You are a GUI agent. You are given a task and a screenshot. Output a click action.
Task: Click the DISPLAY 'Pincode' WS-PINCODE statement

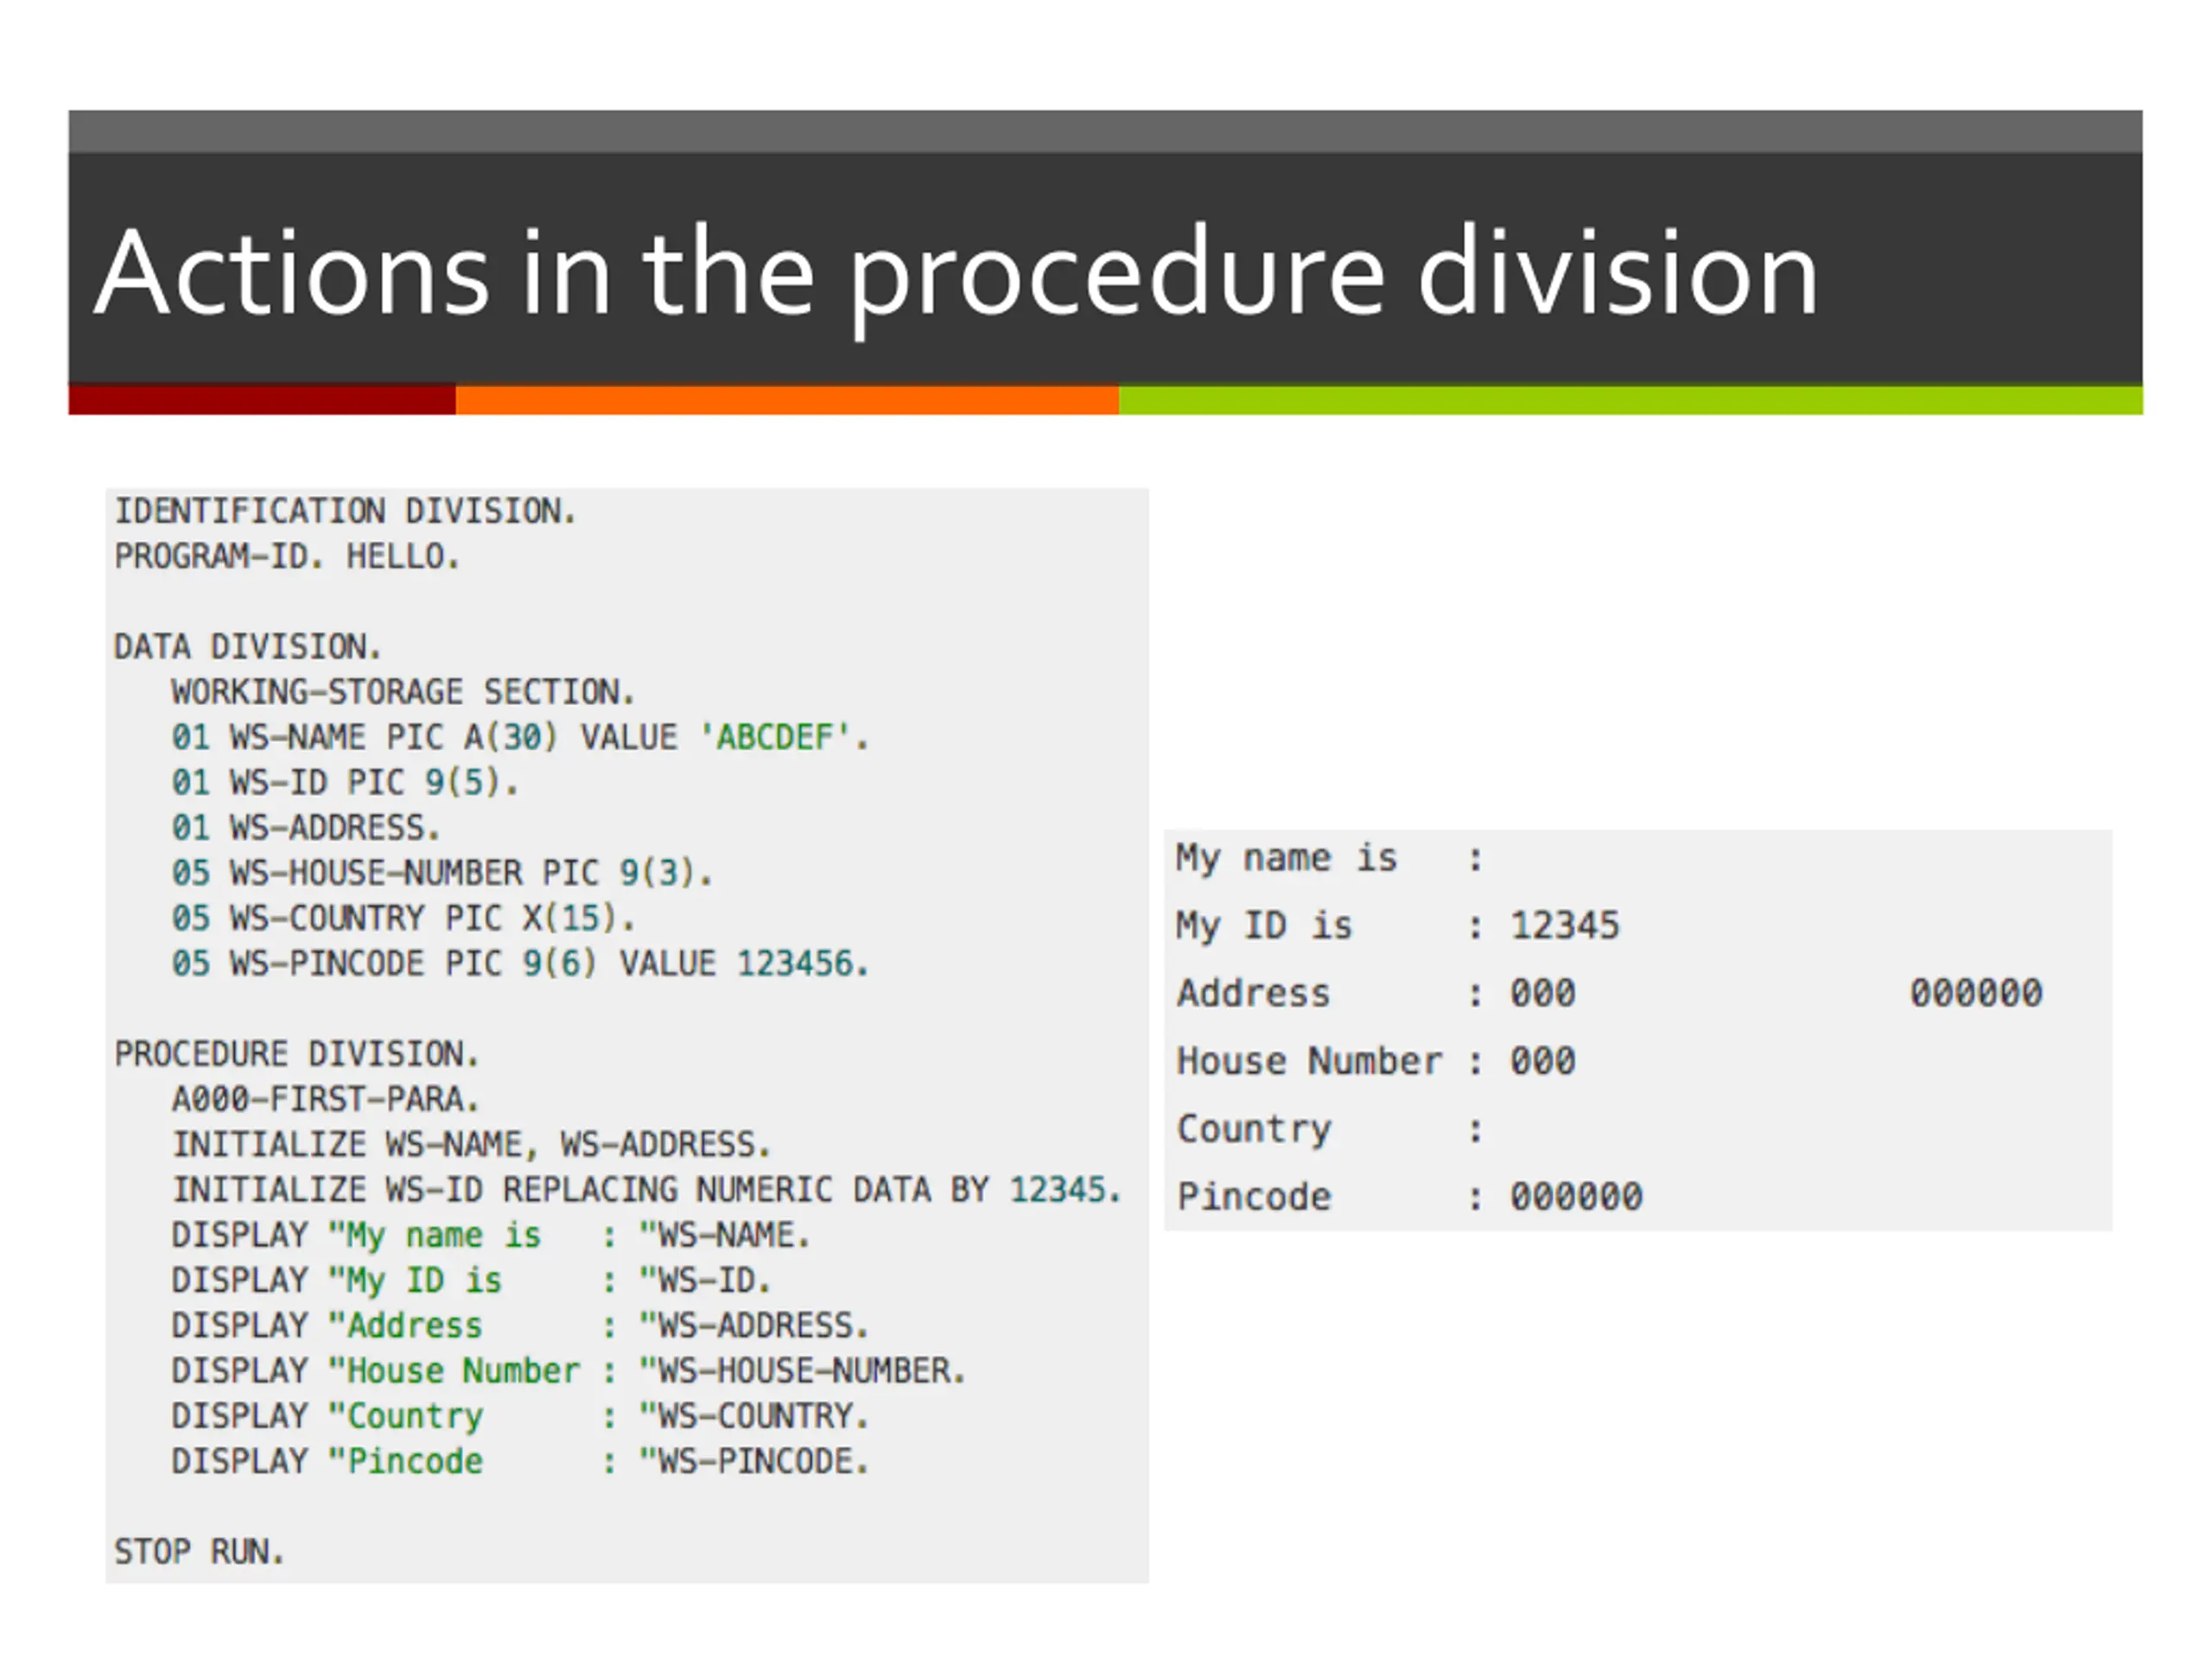520,1462
